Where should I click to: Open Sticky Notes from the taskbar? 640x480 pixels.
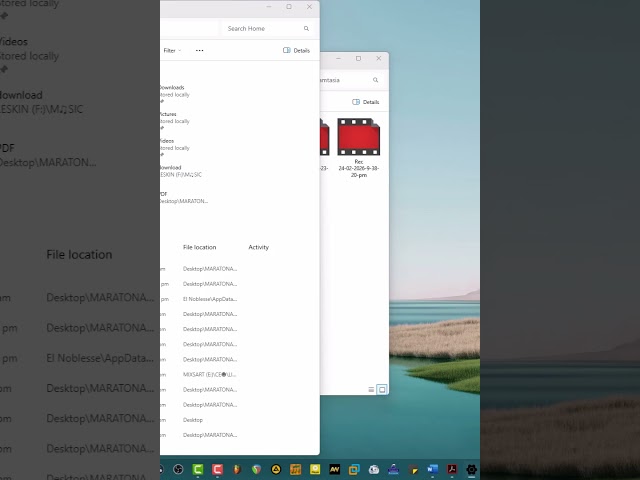(413, 469)
